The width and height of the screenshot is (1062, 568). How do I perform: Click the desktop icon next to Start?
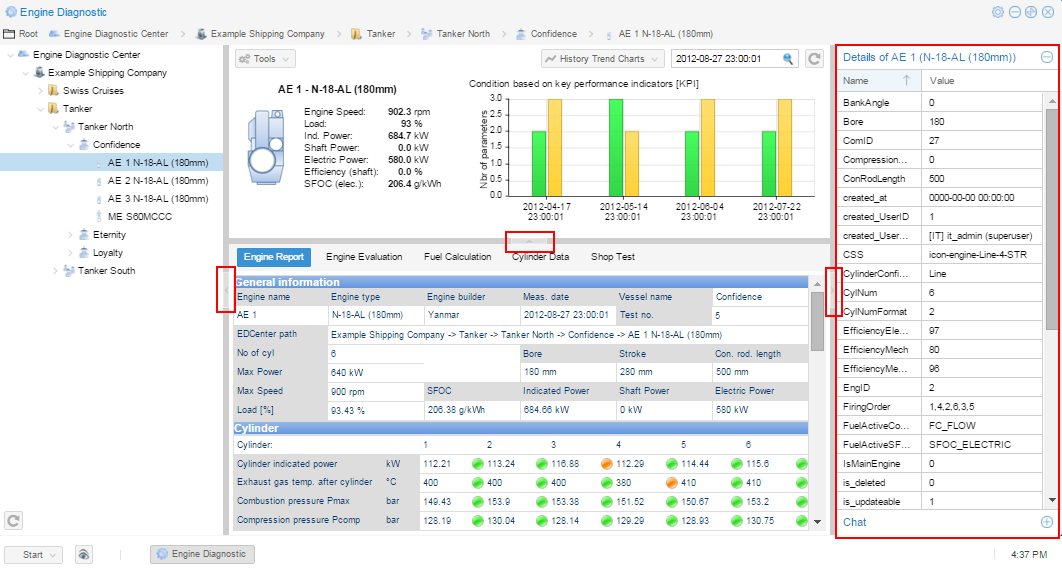click(84, 554)
